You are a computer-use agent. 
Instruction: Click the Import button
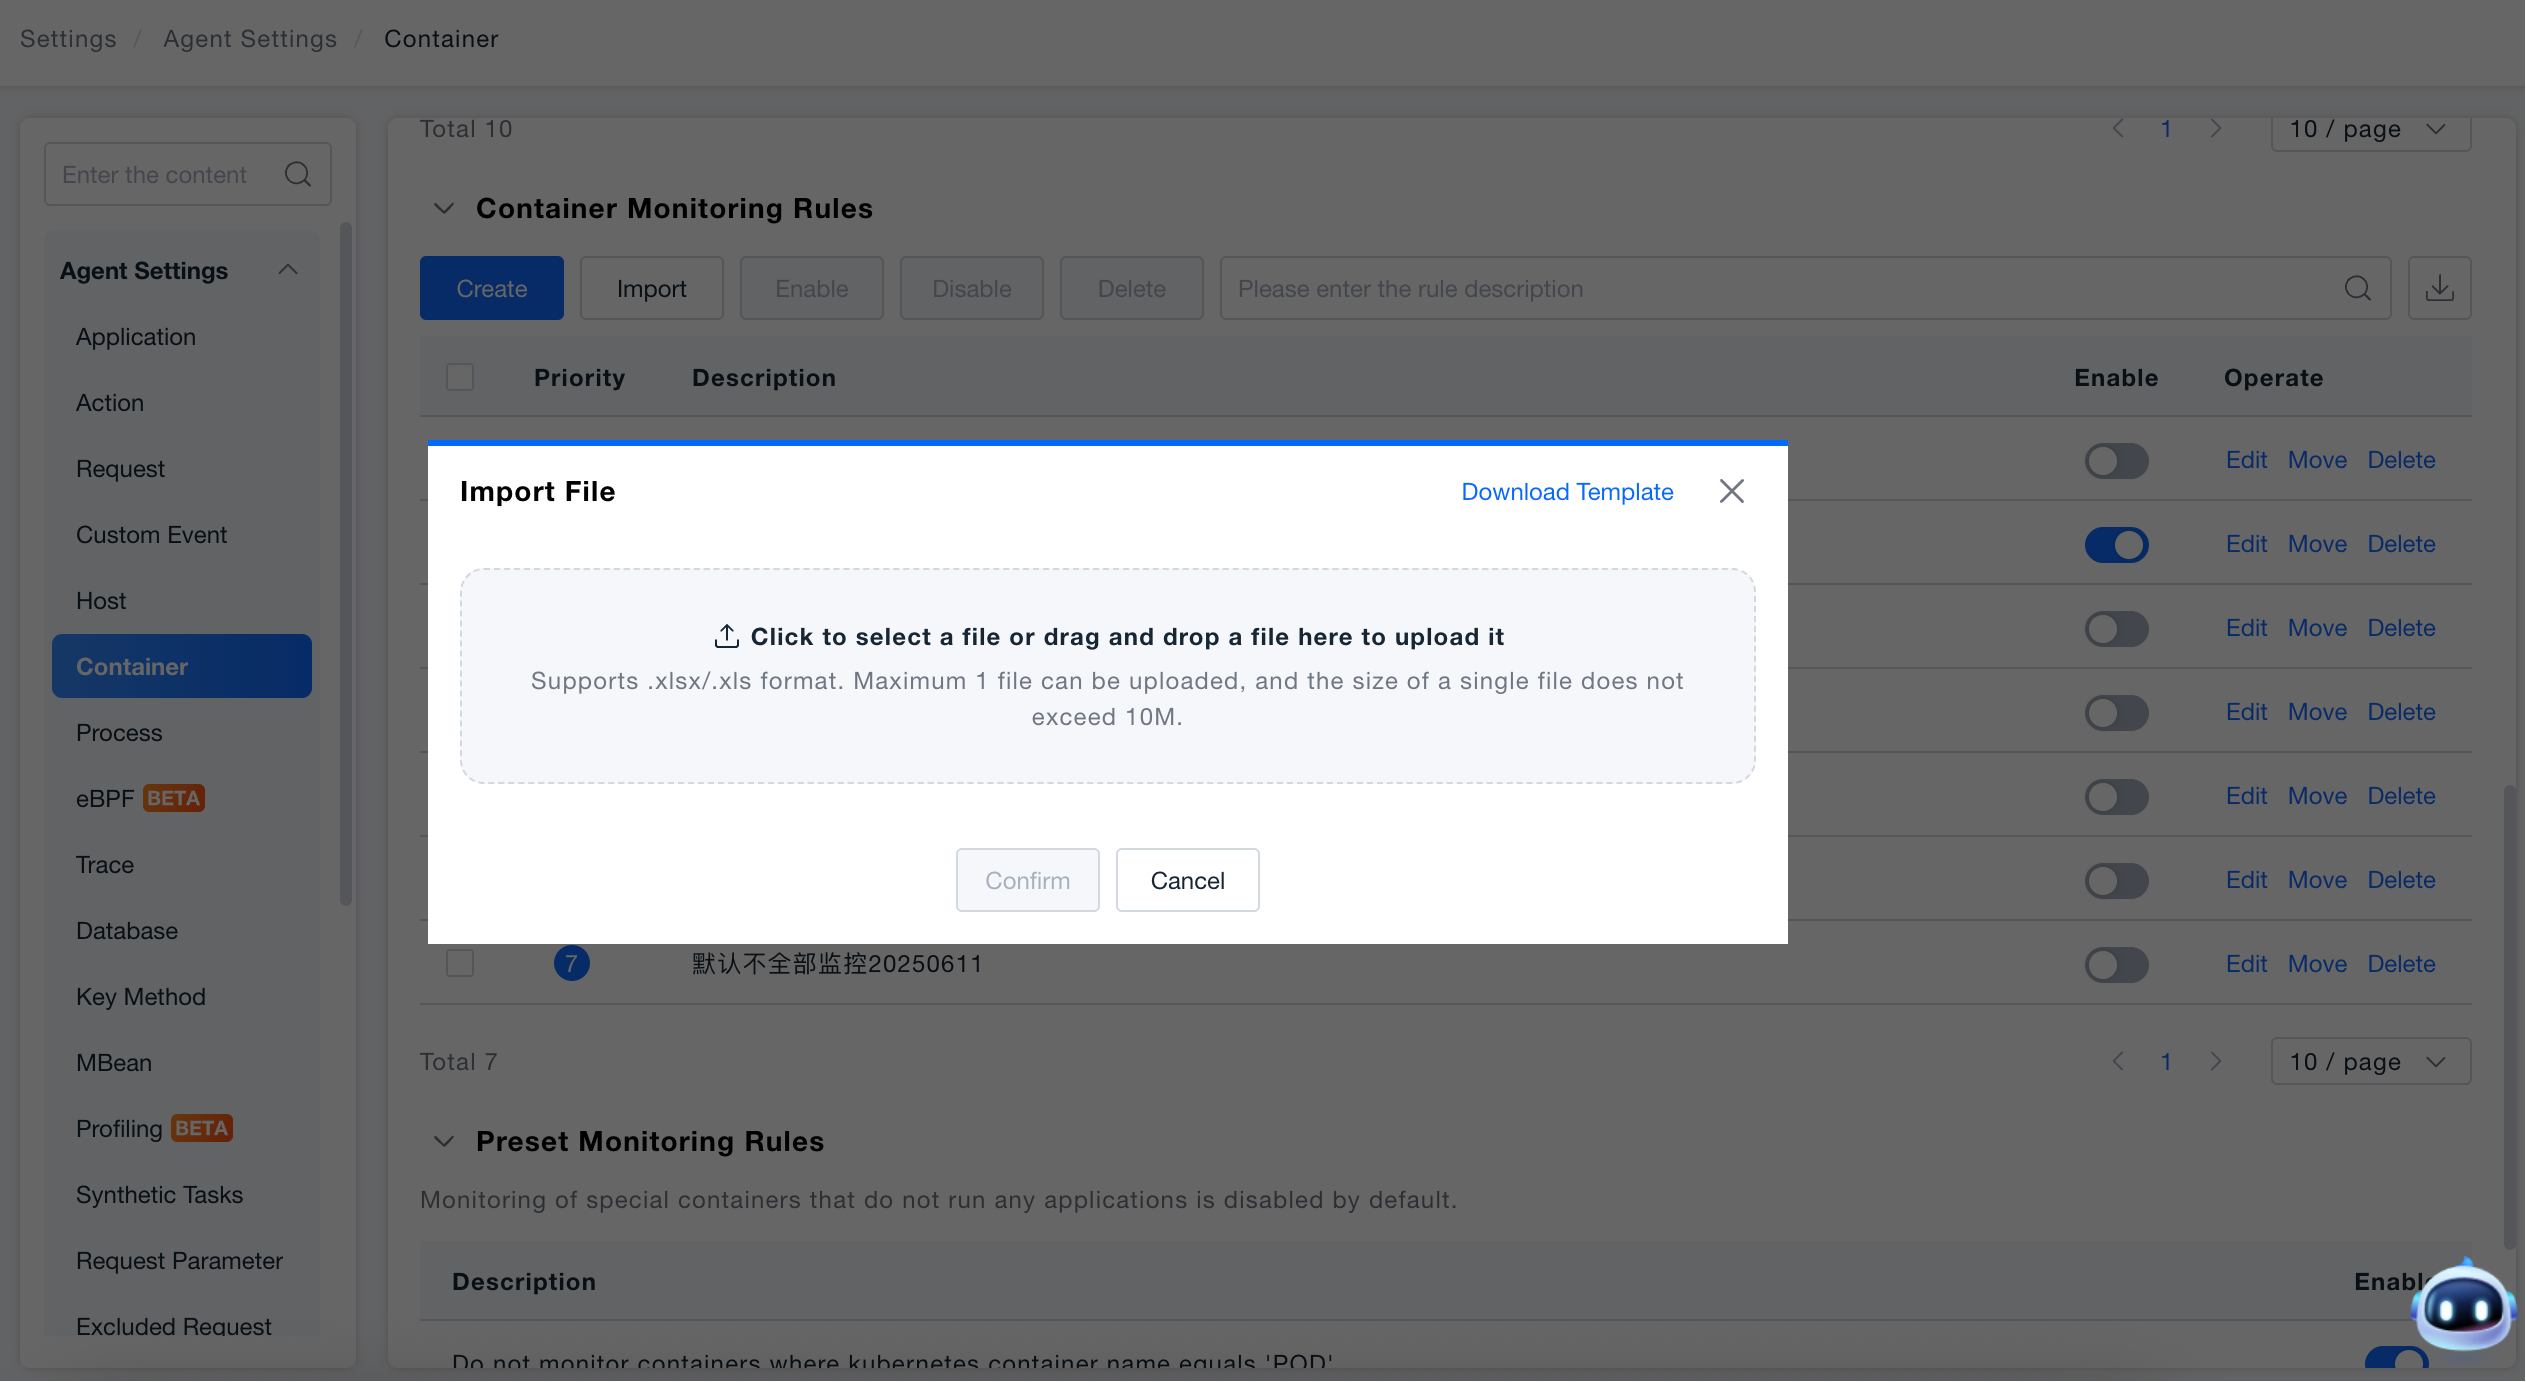click(651, 288)
